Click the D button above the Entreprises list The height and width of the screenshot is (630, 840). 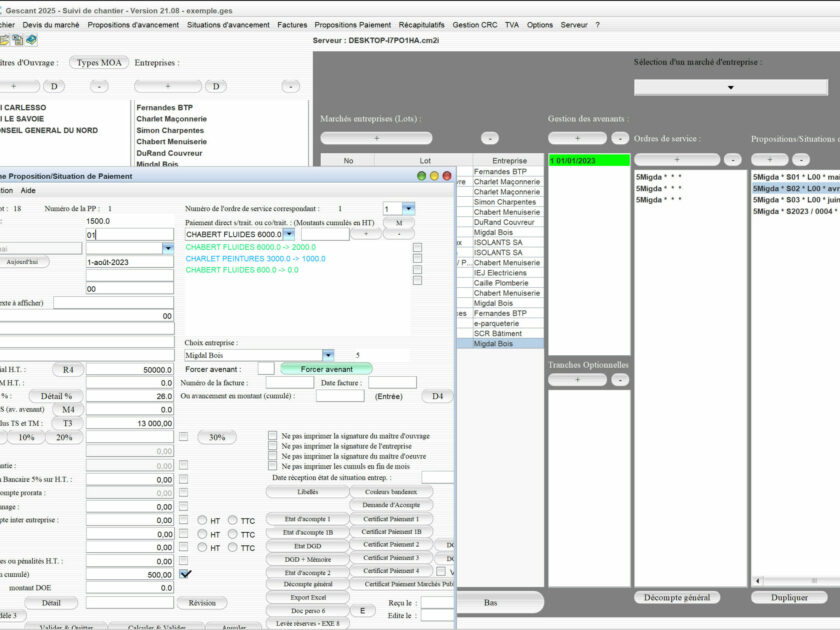click(x=216, y=86)
